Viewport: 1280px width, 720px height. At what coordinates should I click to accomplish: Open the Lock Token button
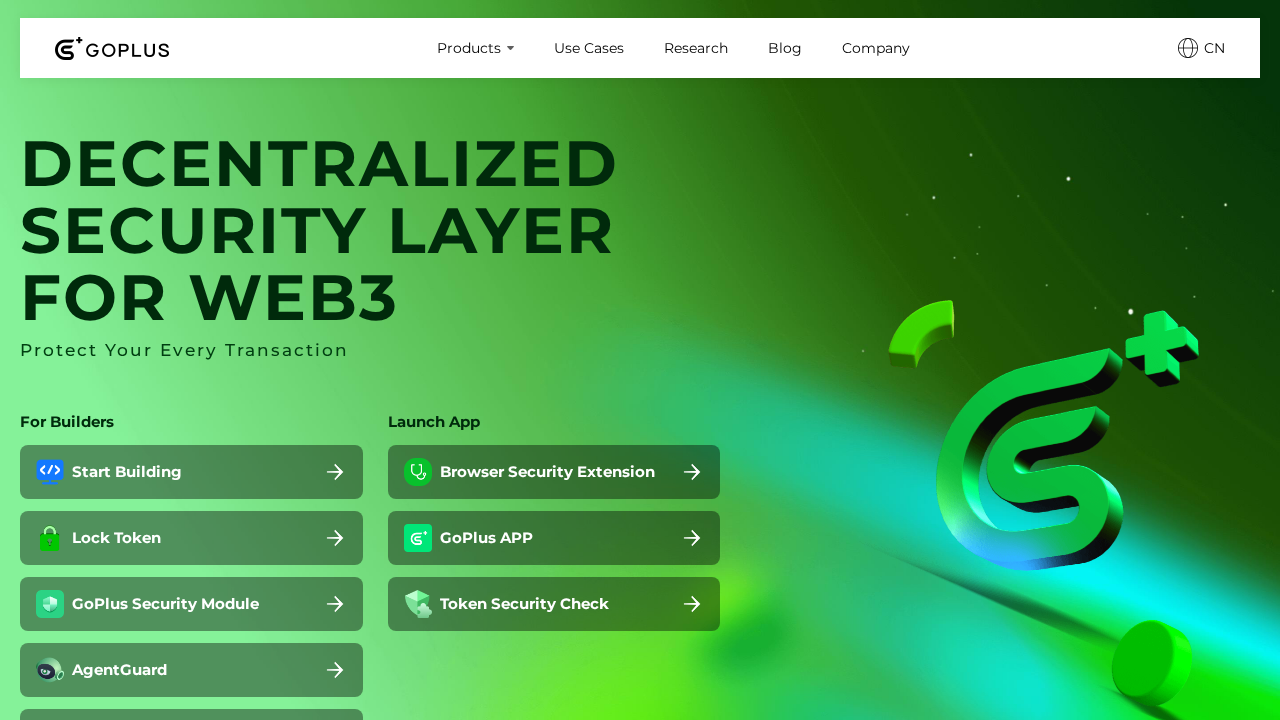click(191, 538)
